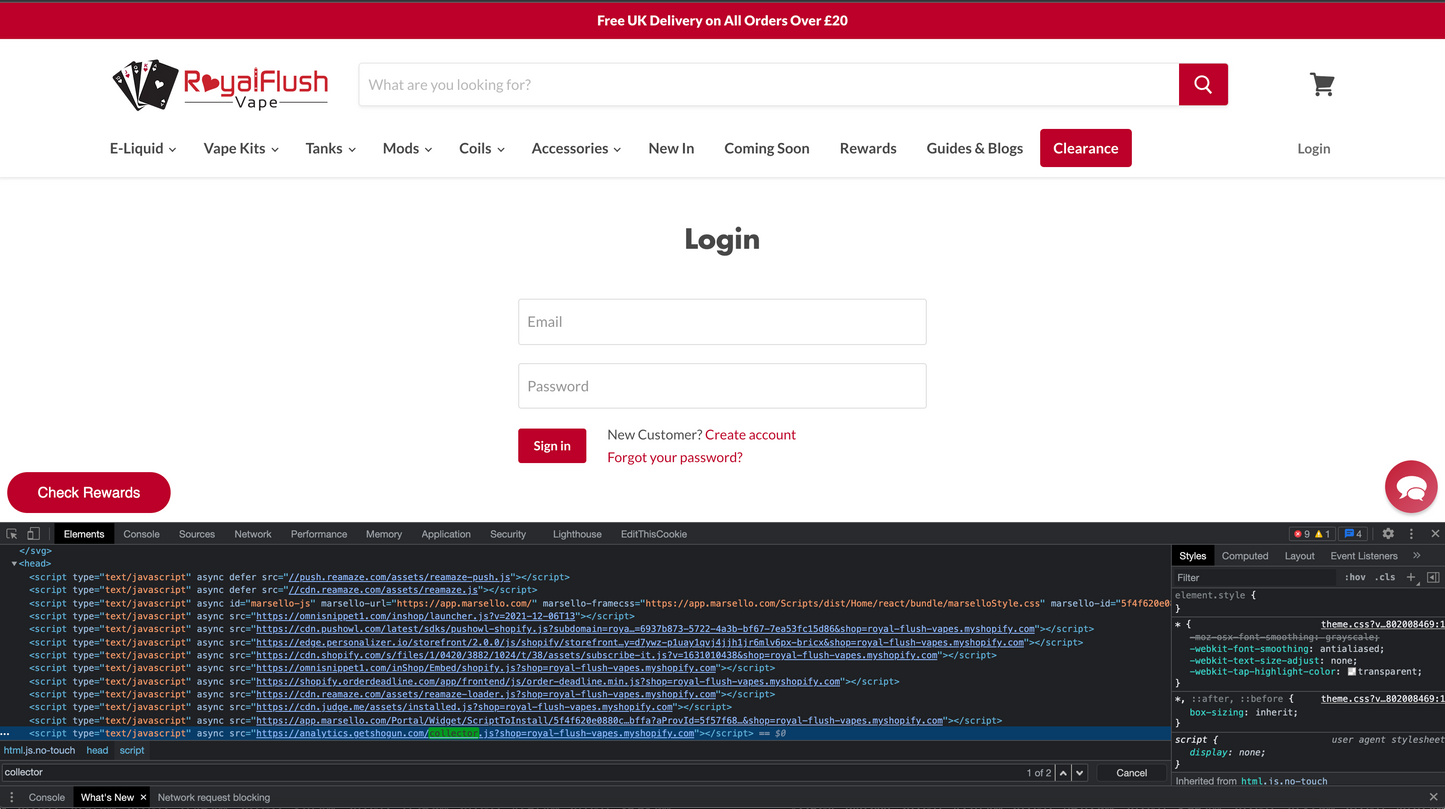Click the Check Rewards button
Image resolution: width=1445 pixels, height=809 pixels.
(89, 492)
